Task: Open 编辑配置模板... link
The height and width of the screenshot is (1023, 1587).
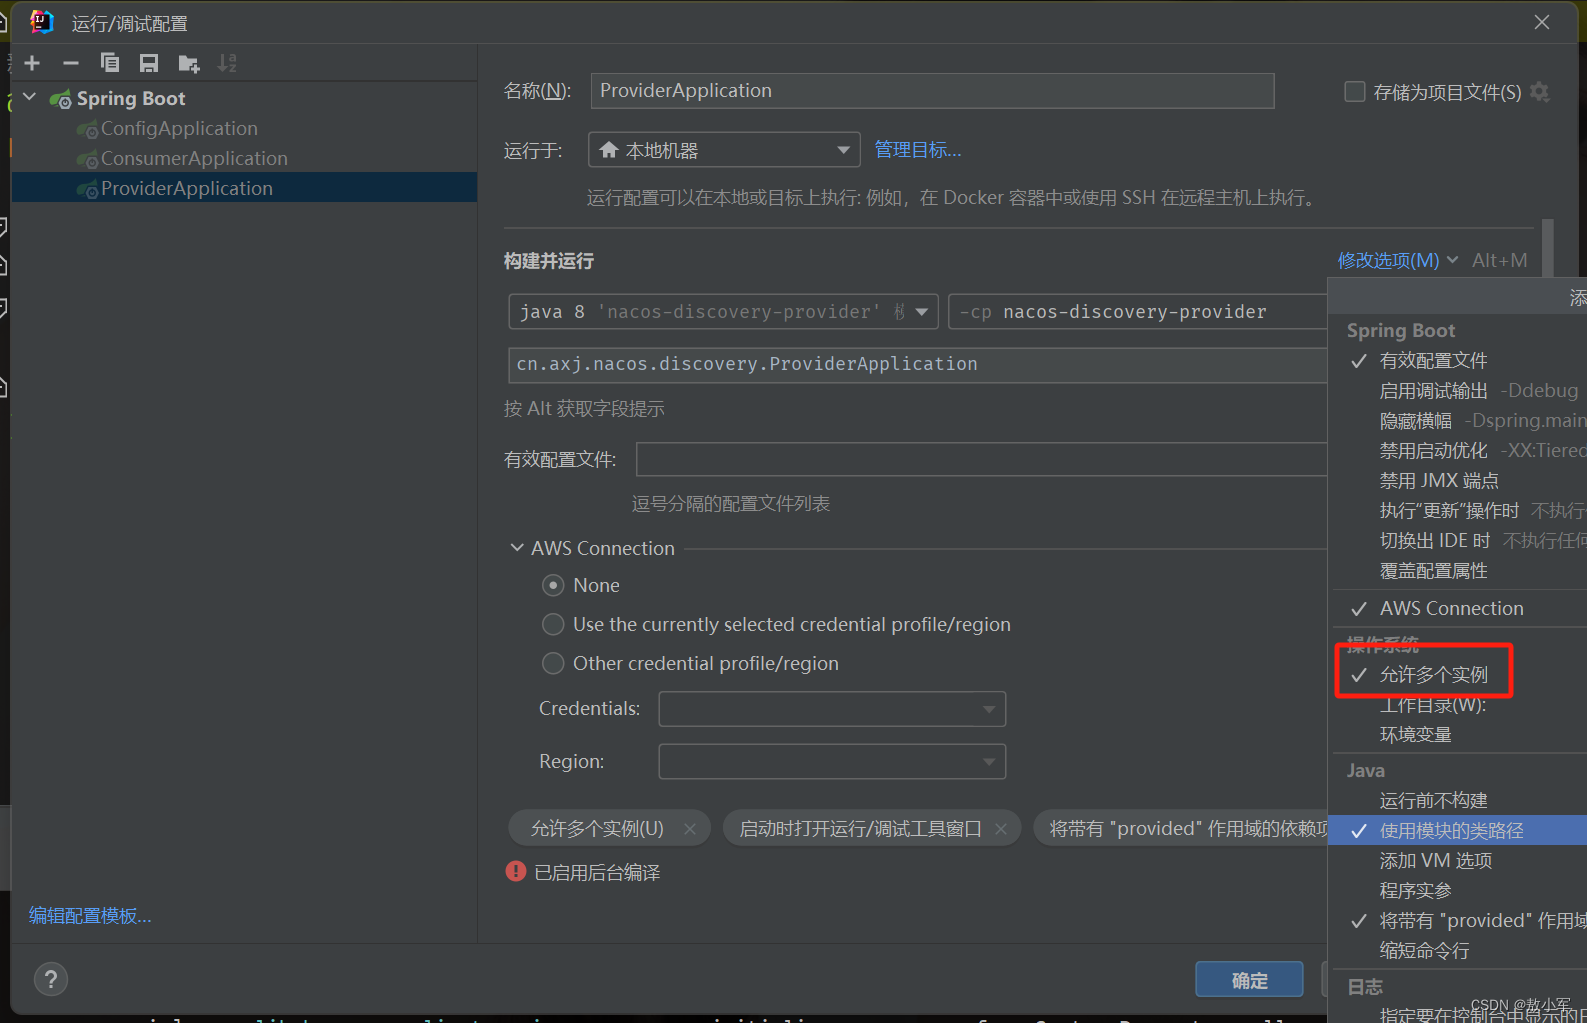Action: point(90,915)
